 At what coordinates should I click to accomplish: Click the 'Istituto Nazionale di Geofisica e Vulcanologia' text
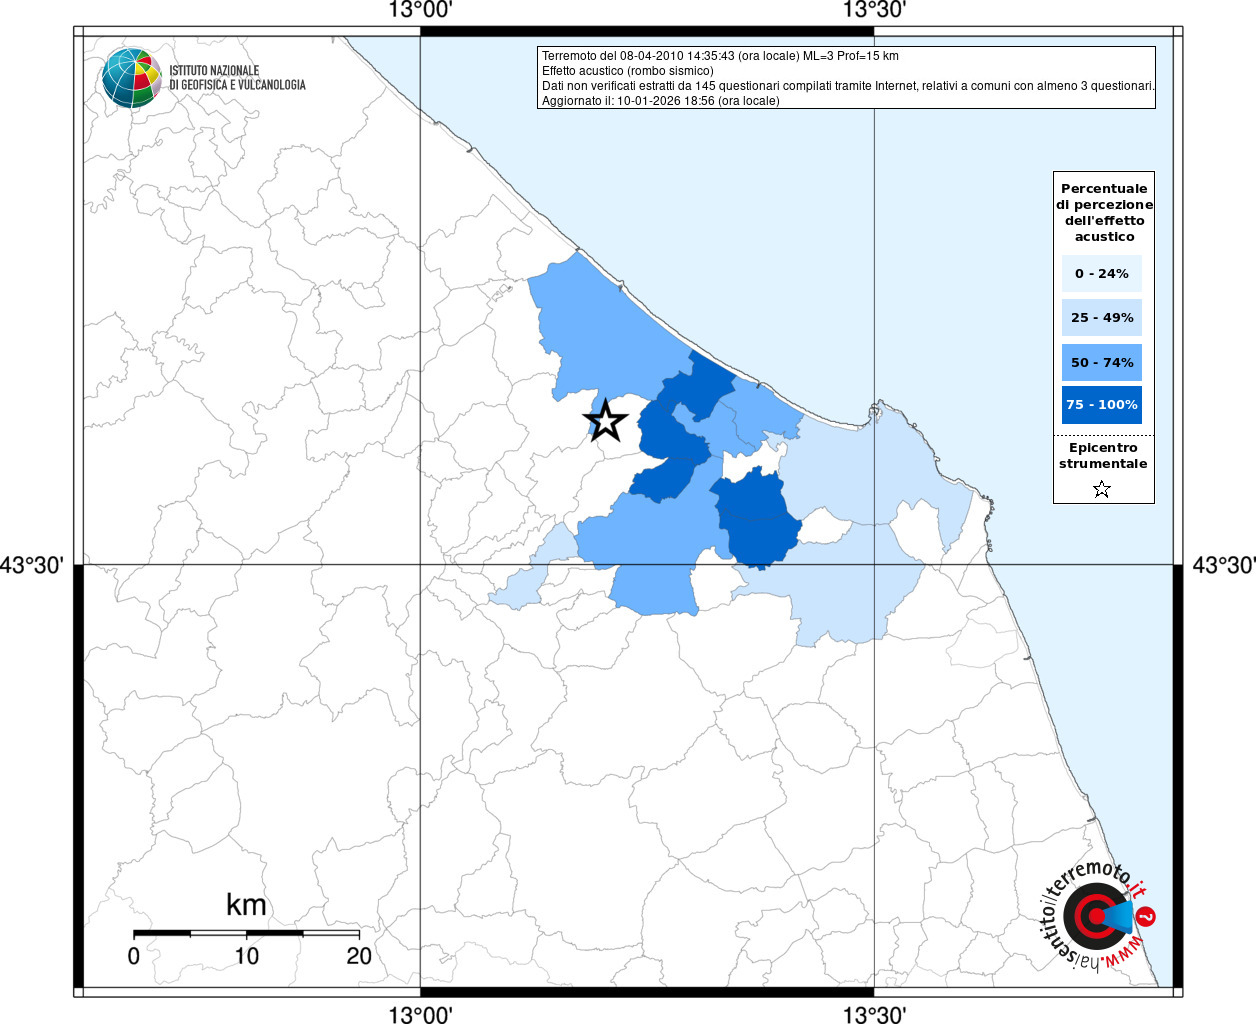point(237,78)
